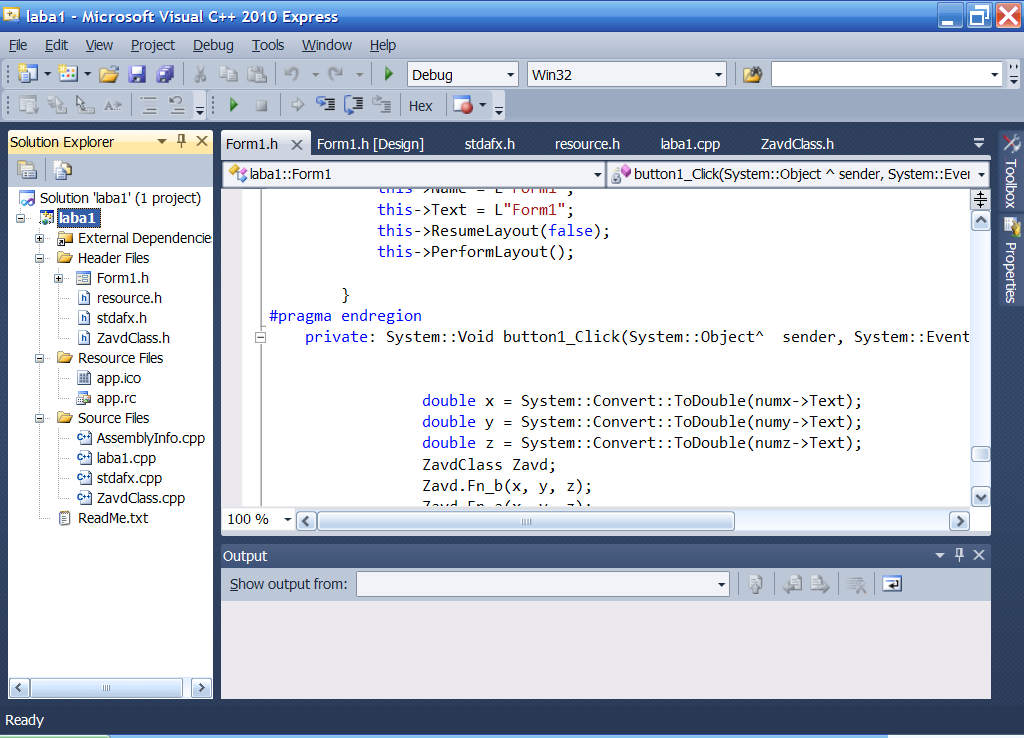Go to previous message in Output
Viewport: 1024px width, 738px height.
point(792,584)
